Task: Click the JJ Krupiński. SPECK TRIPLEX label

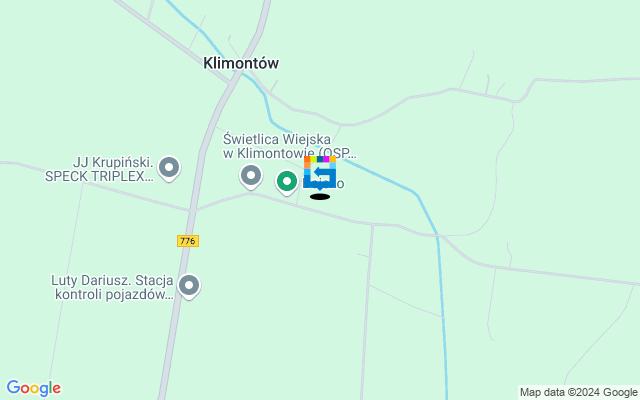Action: [x=99, y=169]
